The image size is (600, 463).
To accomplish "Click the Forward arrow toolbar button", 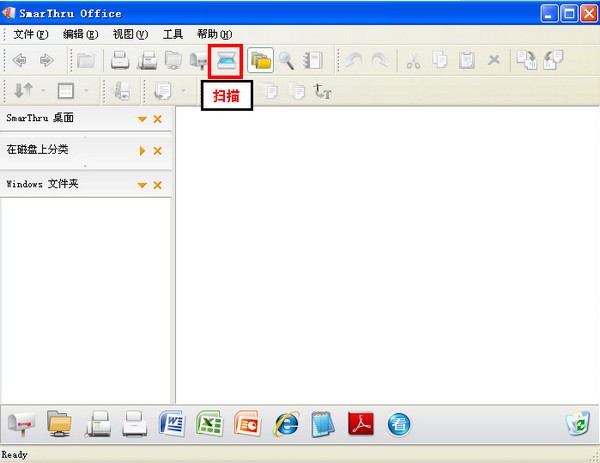I will pyautogui.click(x=47, y=60).
